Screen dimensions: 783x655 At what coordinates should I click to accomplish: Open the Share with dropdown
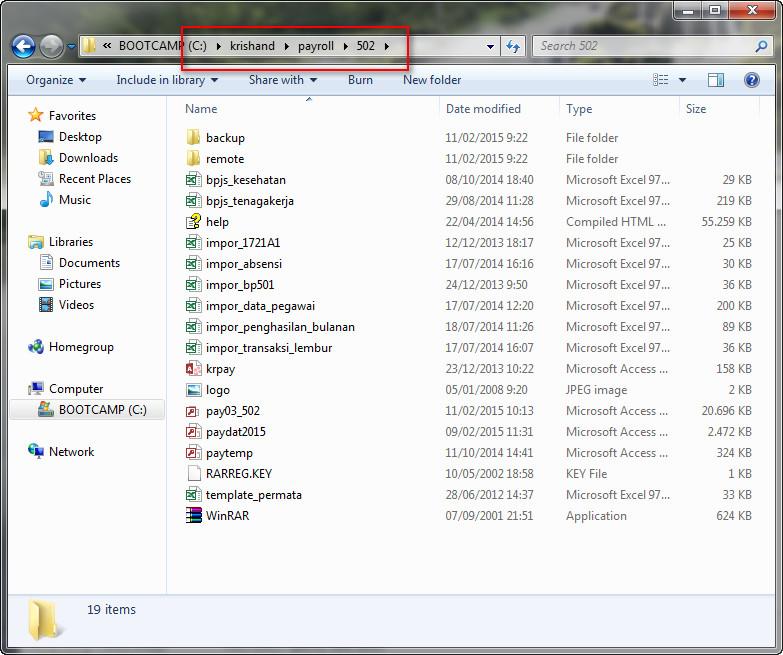(x=282, y=80)
